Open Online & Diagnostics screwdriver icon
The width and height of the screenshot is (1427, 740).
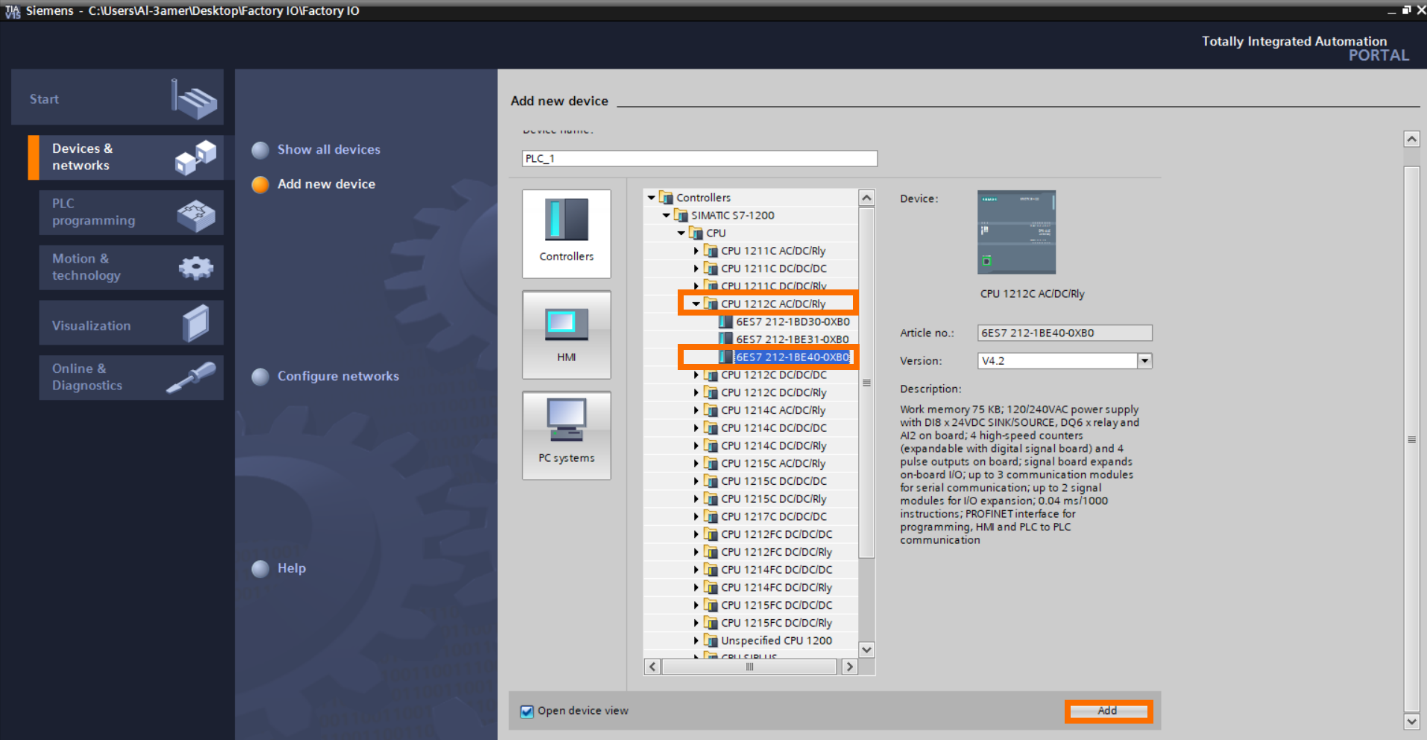(x=191, y=377)
